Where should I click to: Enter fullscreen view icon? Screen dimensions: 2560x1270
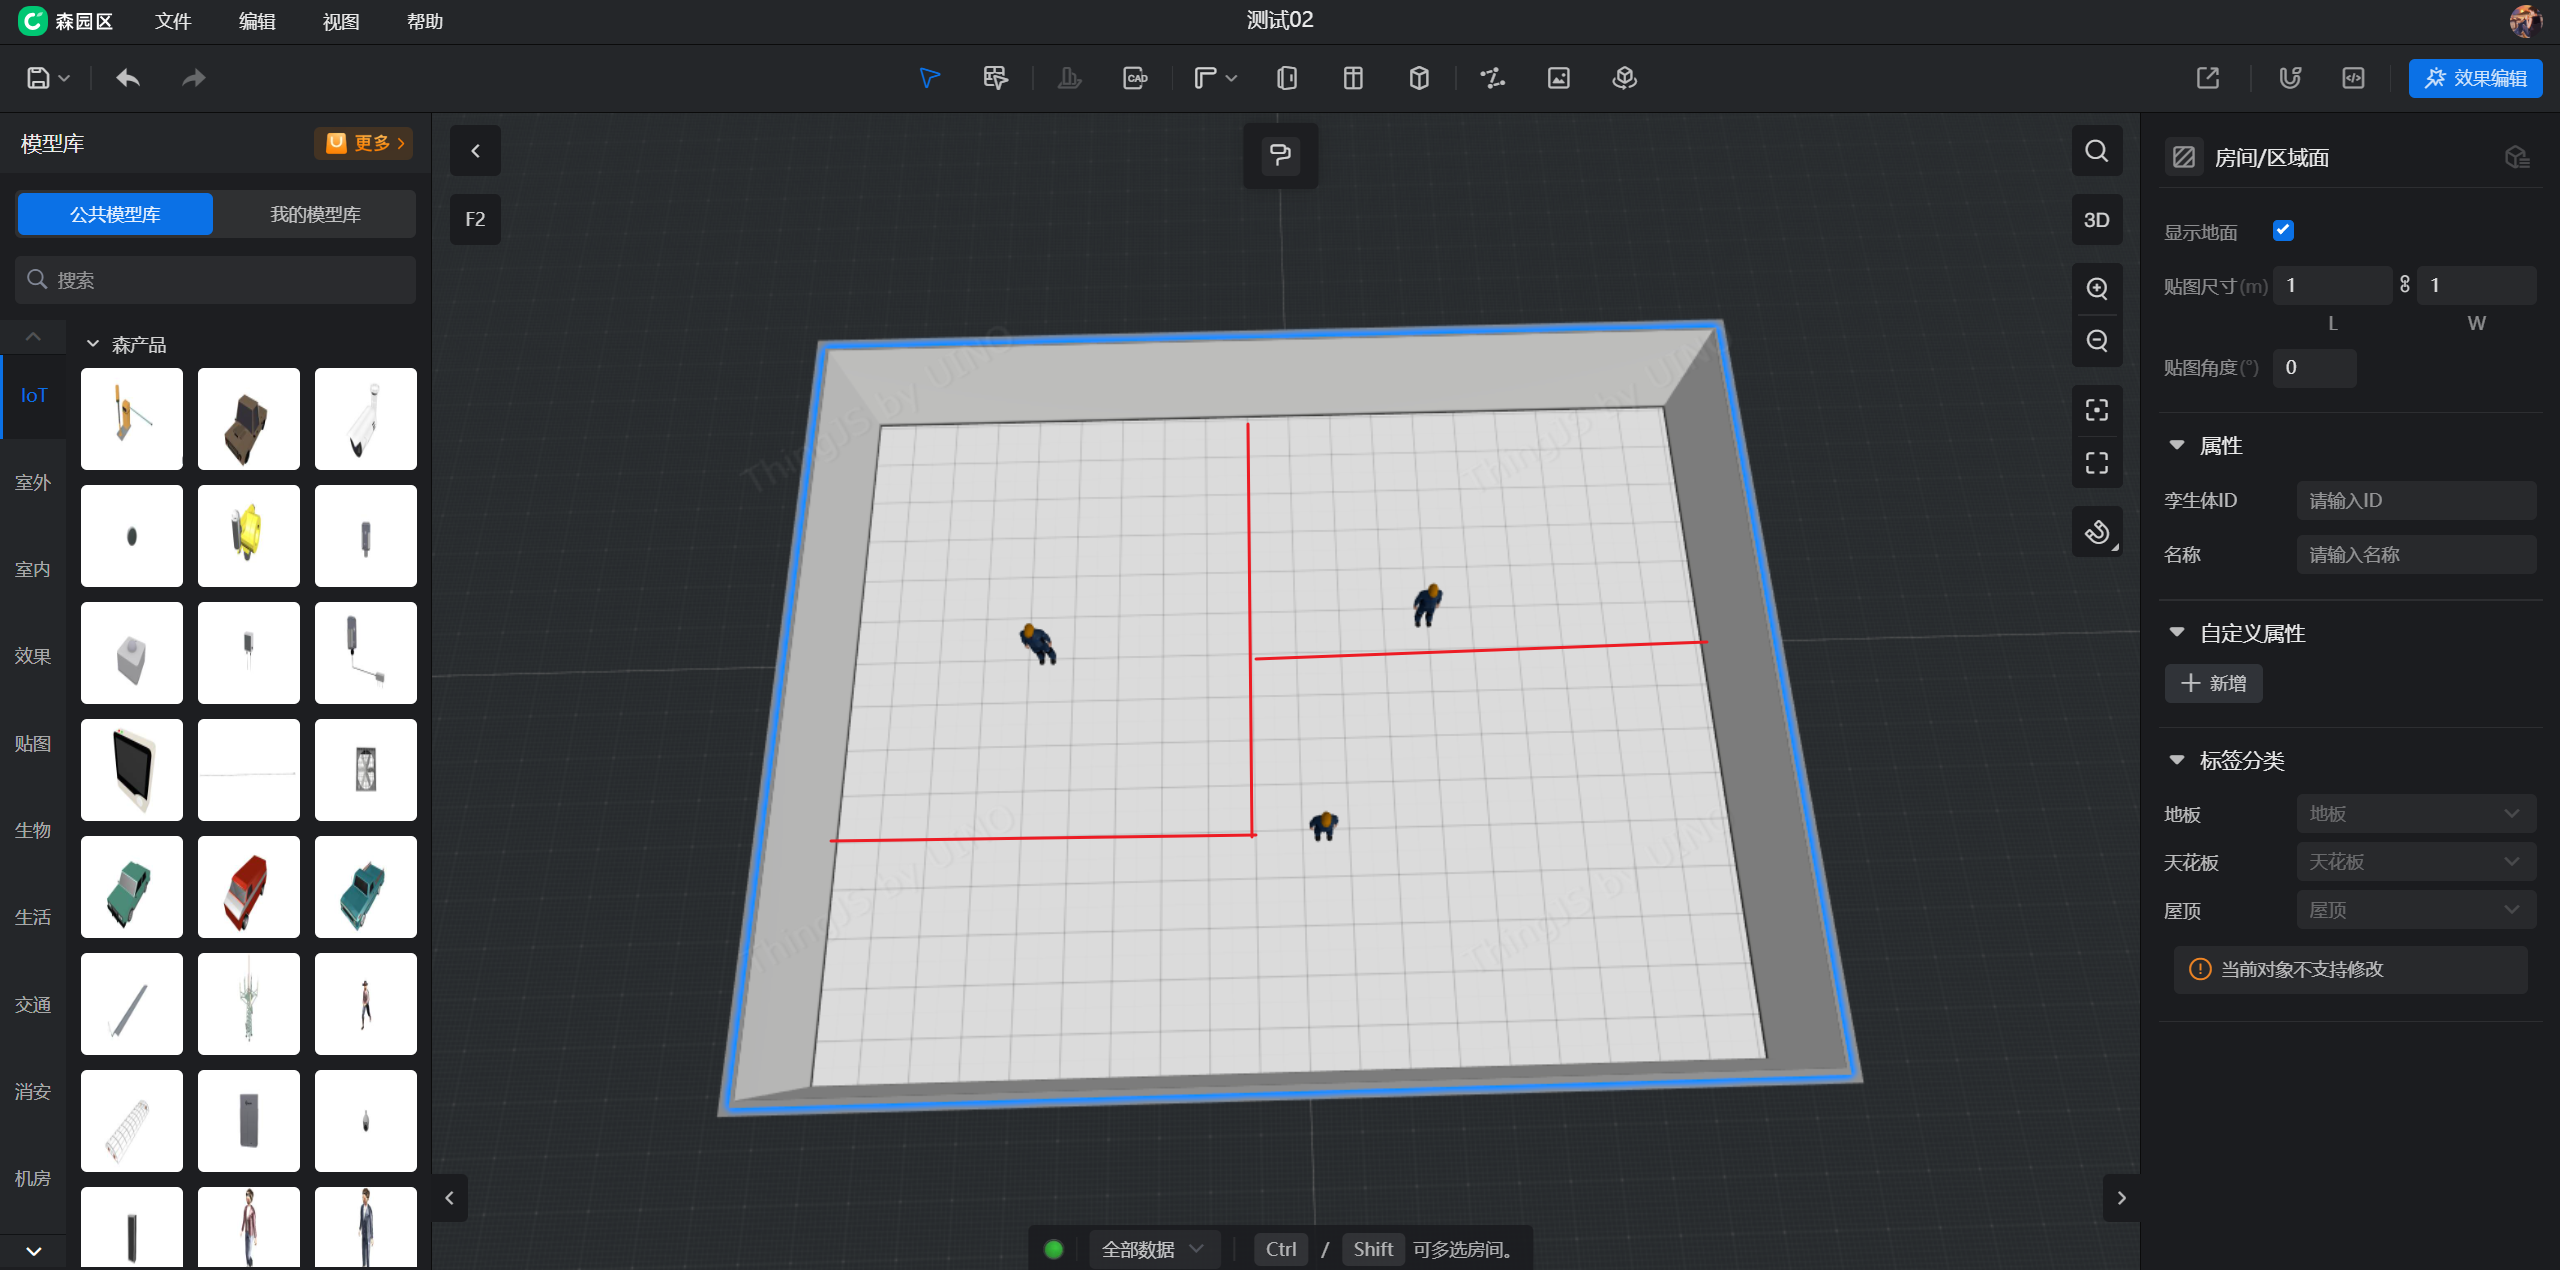[x=2097, y=463]
